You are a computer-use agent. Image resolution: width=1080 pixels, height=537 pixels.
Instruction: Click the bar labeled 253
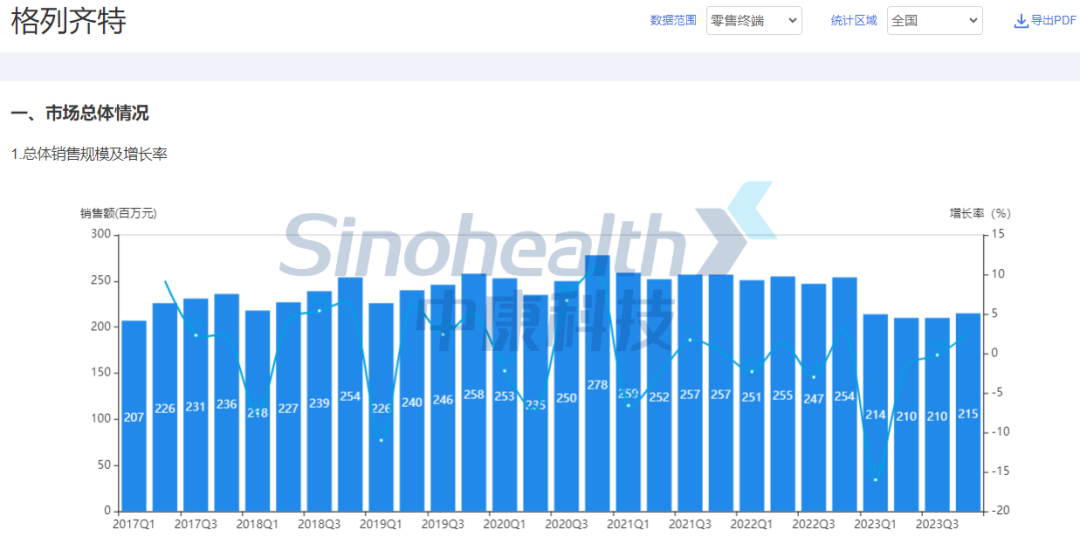point(505,395)
